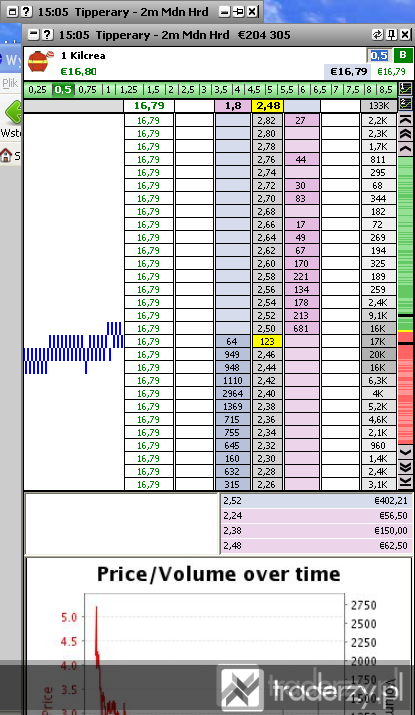Click single chevron up ladder arrow
The height and width of the screenshot is (715, 415).
pyautogui.click(x=405, y=149)
